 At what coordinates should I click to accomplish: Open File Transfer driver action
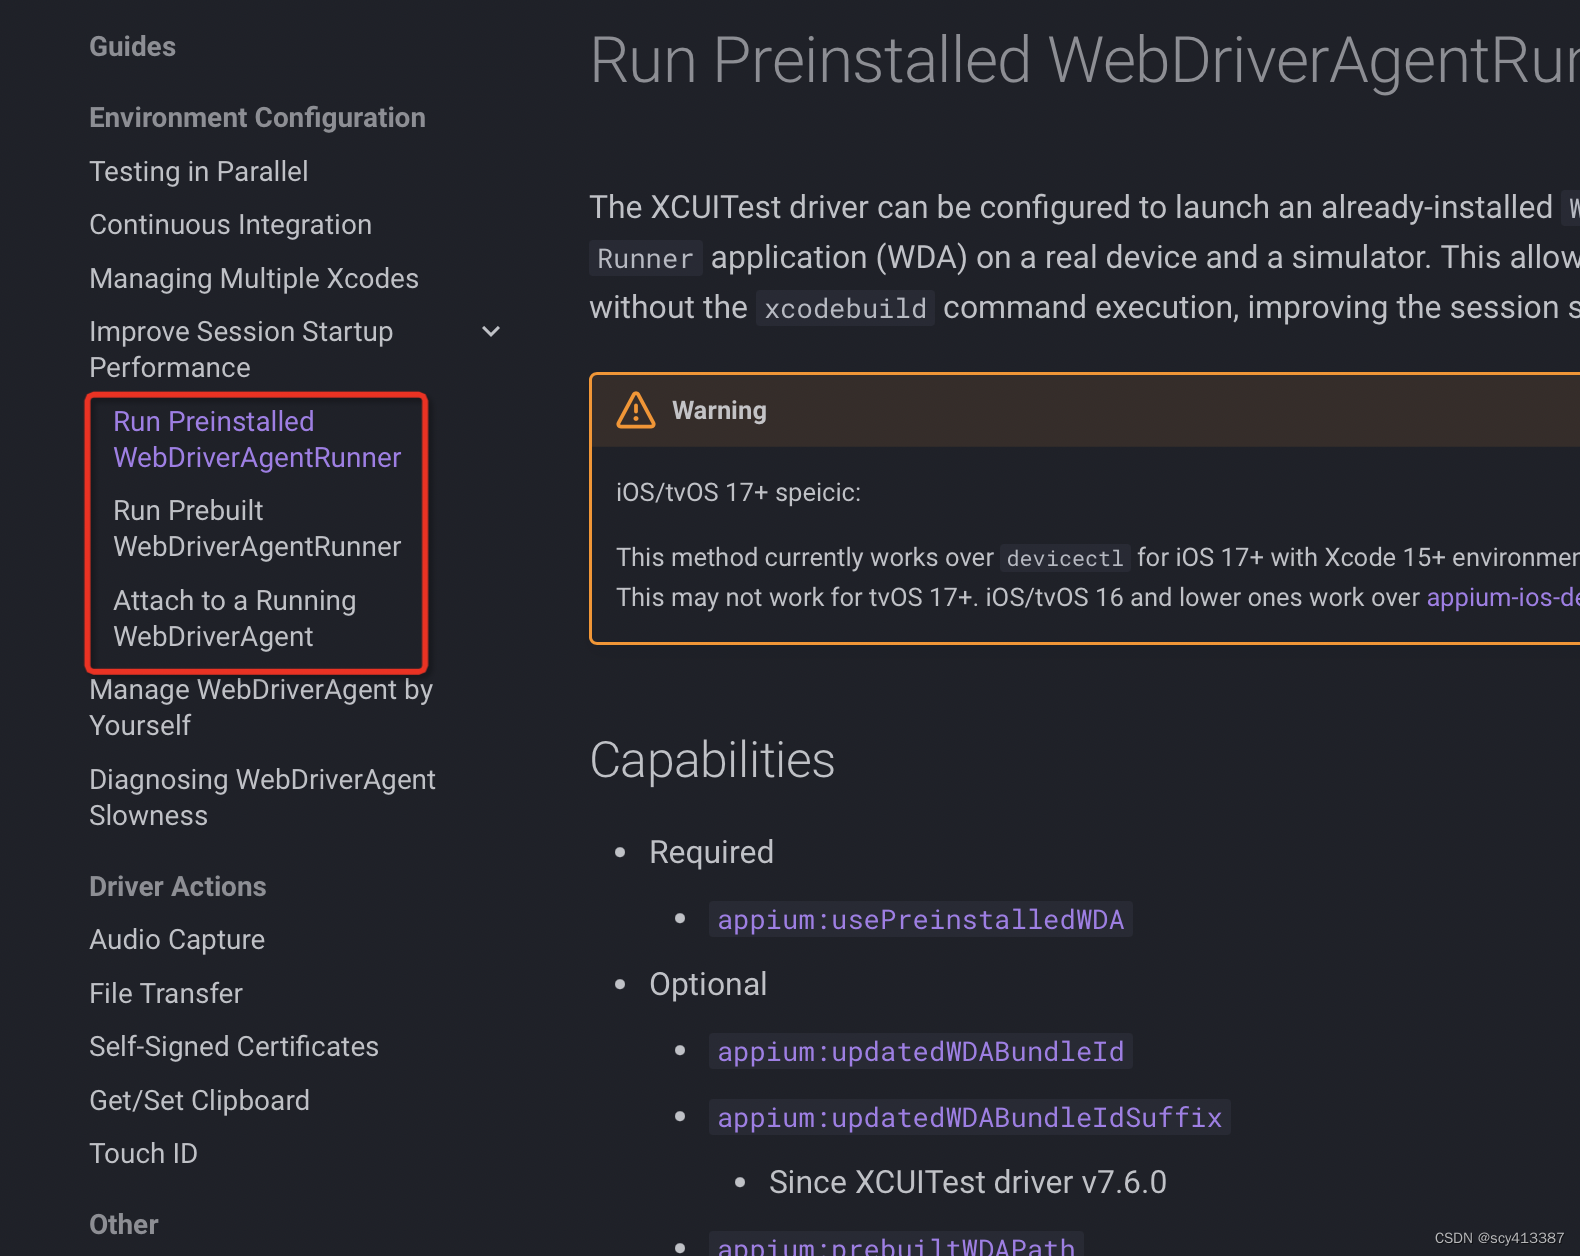click(x=166, y=993)
